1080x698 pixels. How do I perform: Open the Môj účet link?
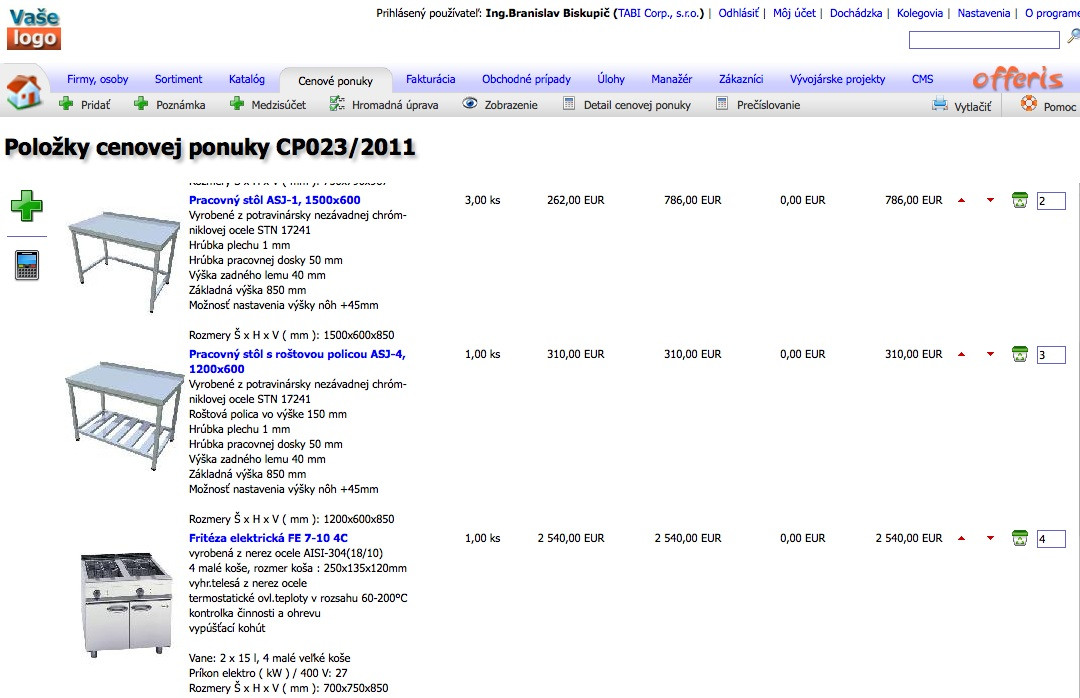[x=794, y=13]
